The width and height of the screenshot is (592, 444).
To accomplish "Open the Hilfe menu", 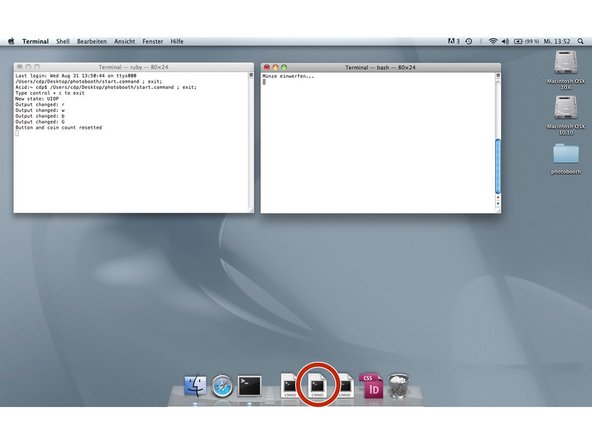I will pos(177,42).
